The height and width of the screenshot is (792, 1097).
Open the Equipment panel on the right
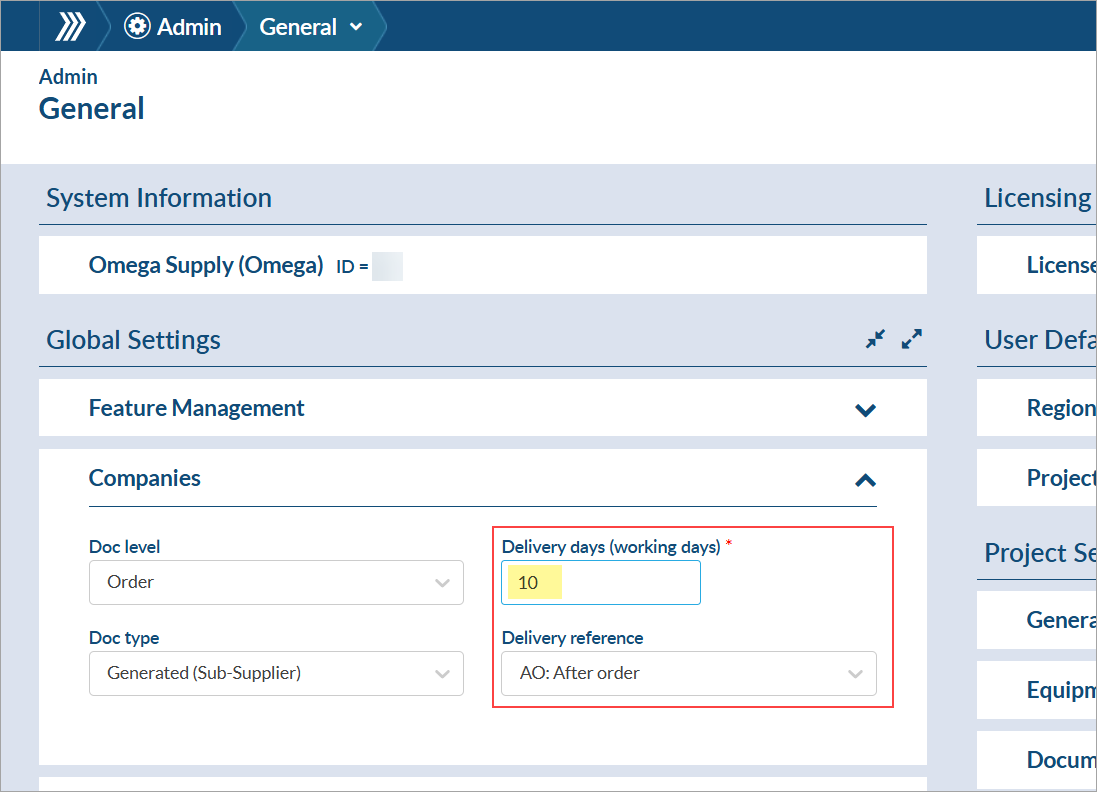click(x=1060, y=690)
